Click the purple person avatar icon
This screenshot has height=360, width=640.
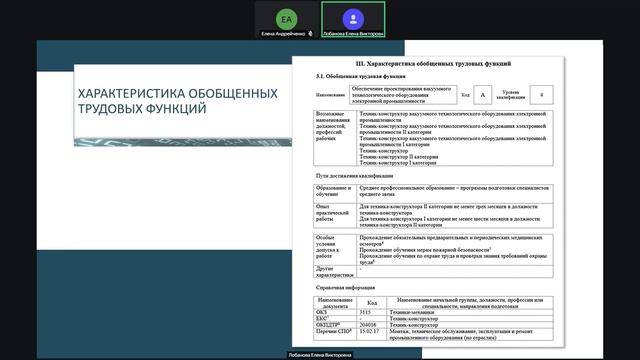point(353,19)
